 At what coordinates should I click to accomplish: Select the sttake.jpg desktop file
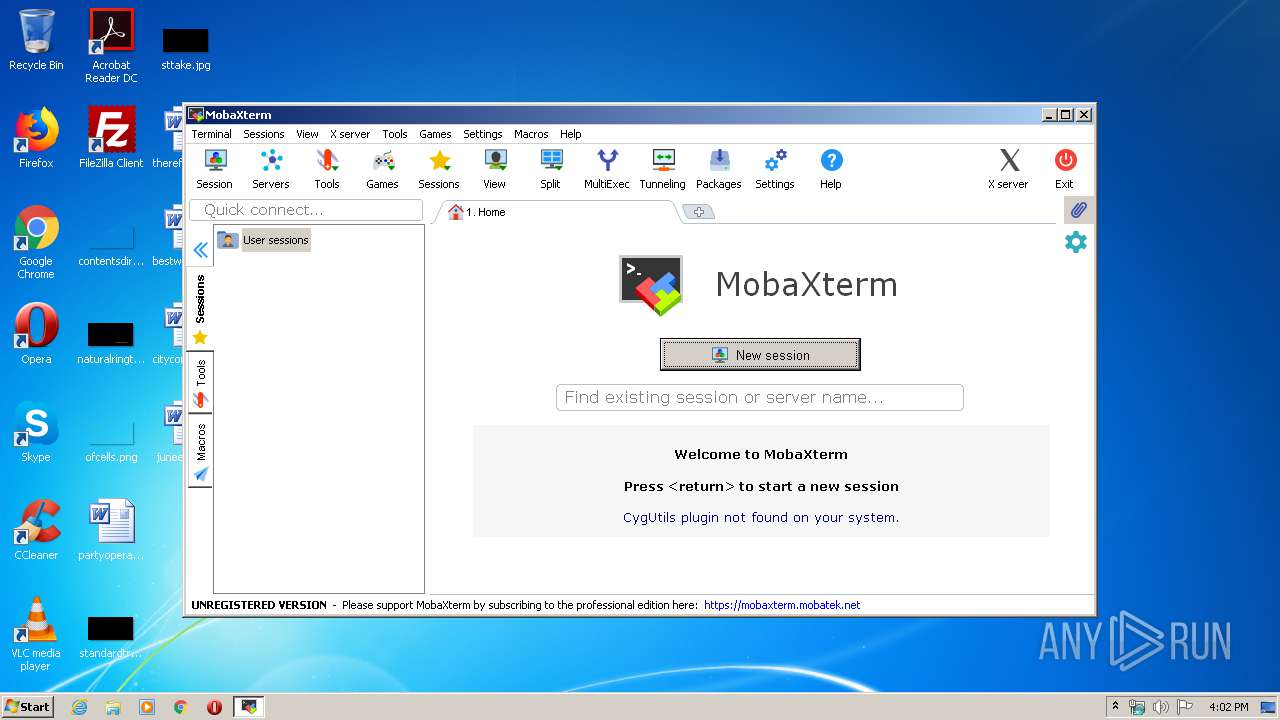tap(186, 50)
